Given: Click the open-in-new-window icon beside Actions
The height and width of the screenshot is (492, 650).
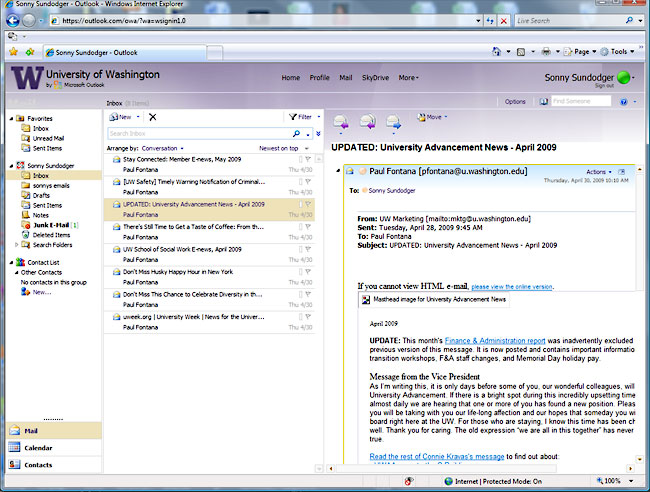Looking at the screenshot, I should pos(621,172).
